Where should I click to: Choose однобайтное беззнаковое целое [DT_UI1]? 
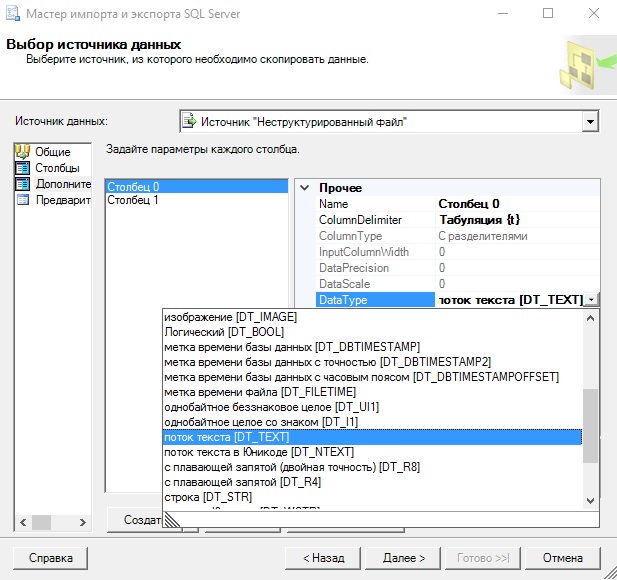click(x=372, y=407)
